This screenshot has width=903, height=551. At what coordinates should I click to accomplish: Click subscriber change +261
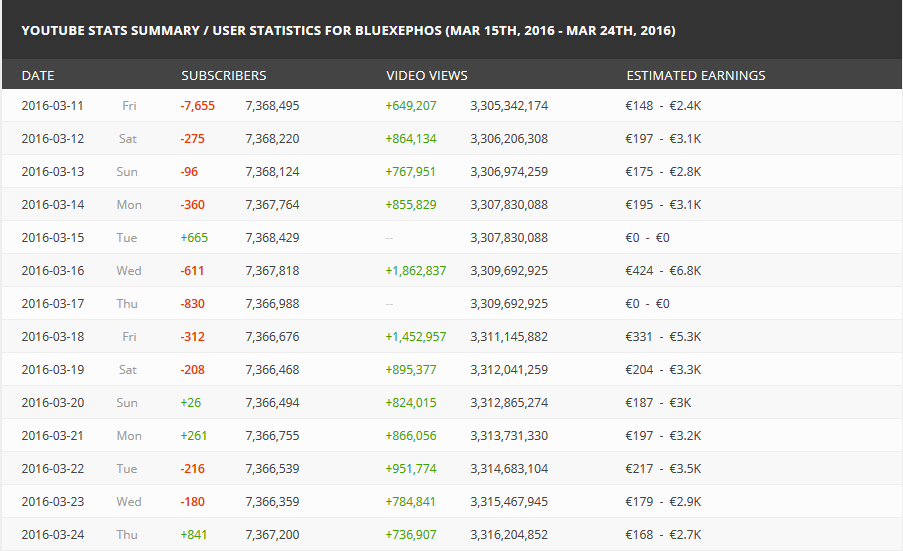[x=194, y=436]
